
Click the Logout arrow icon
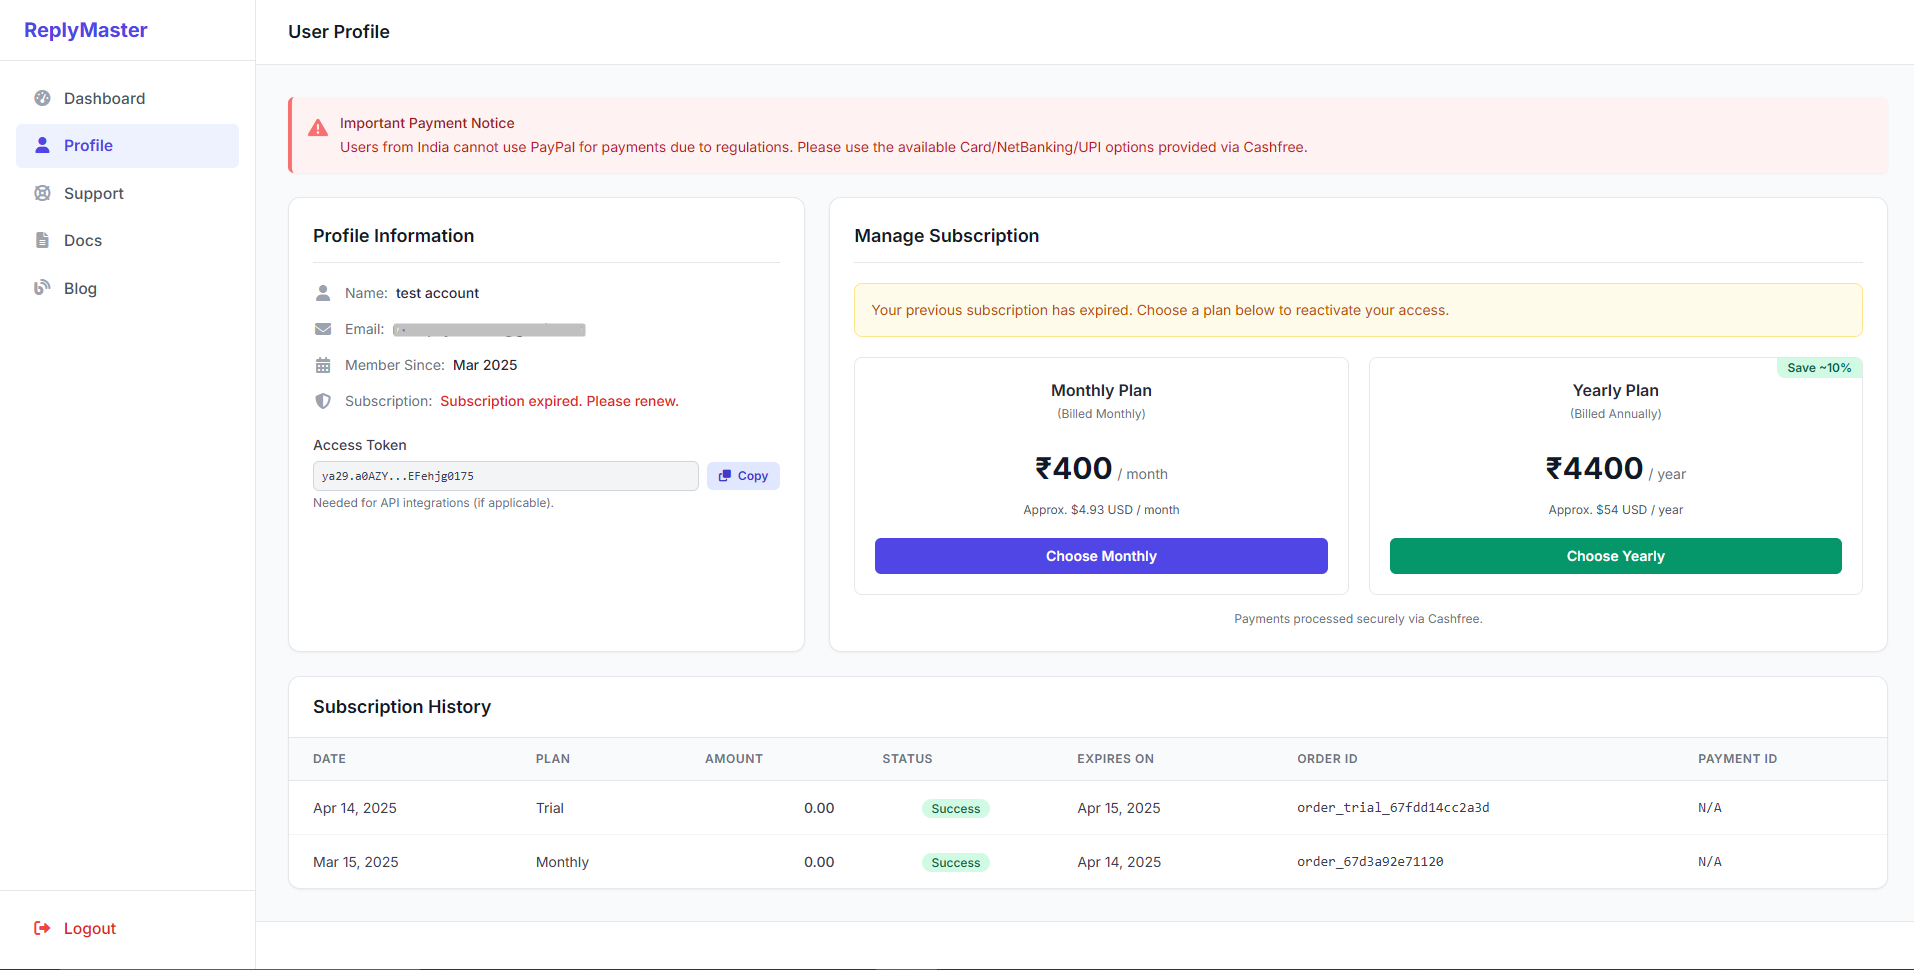pyautogui.click(x=42, y=928)
